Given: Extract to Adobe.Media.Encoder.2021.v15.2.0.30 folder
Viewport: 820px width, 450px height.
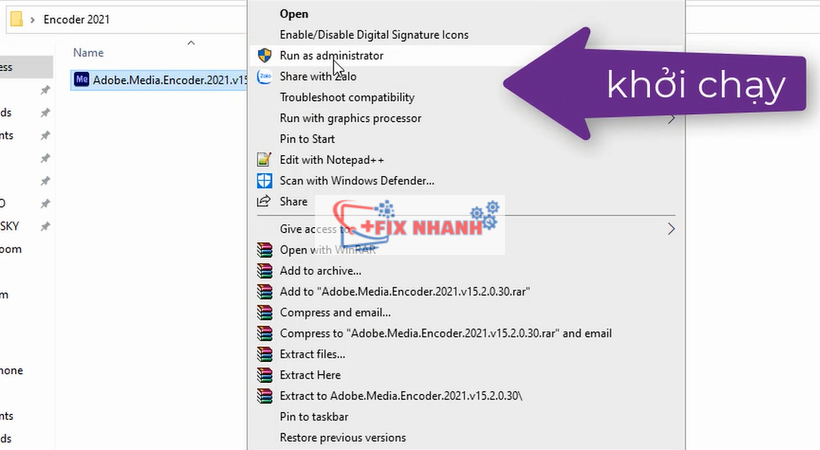Looking at the screenshot, I should pyautogui.click(x=401, y=396).
